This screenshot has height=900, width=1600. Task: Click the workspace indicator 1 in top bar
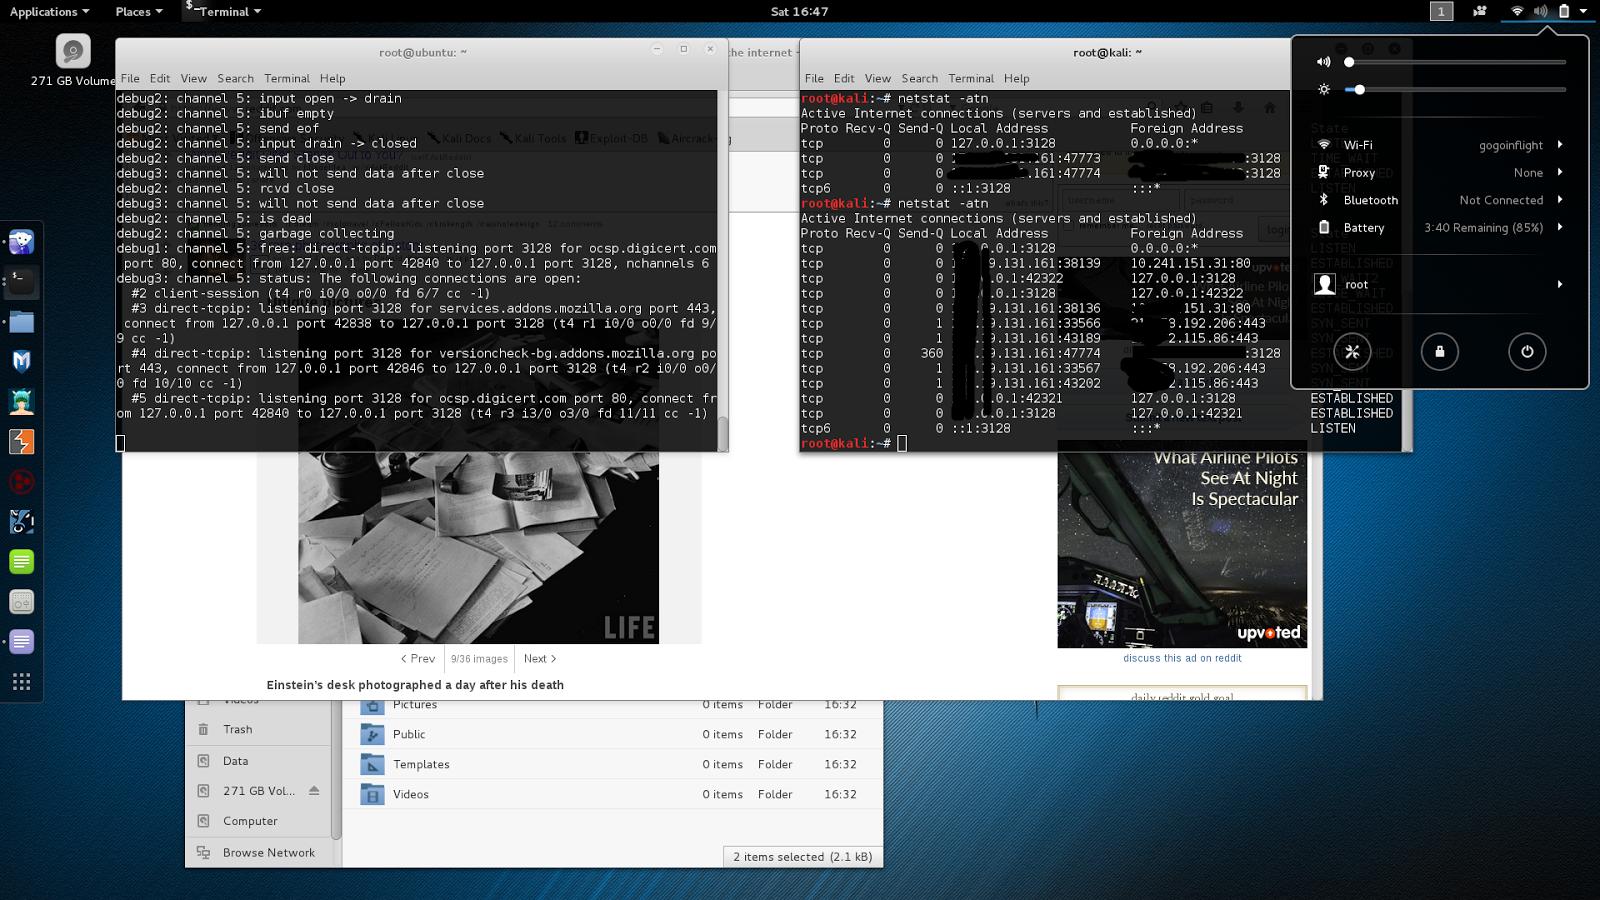point(1441,11)
